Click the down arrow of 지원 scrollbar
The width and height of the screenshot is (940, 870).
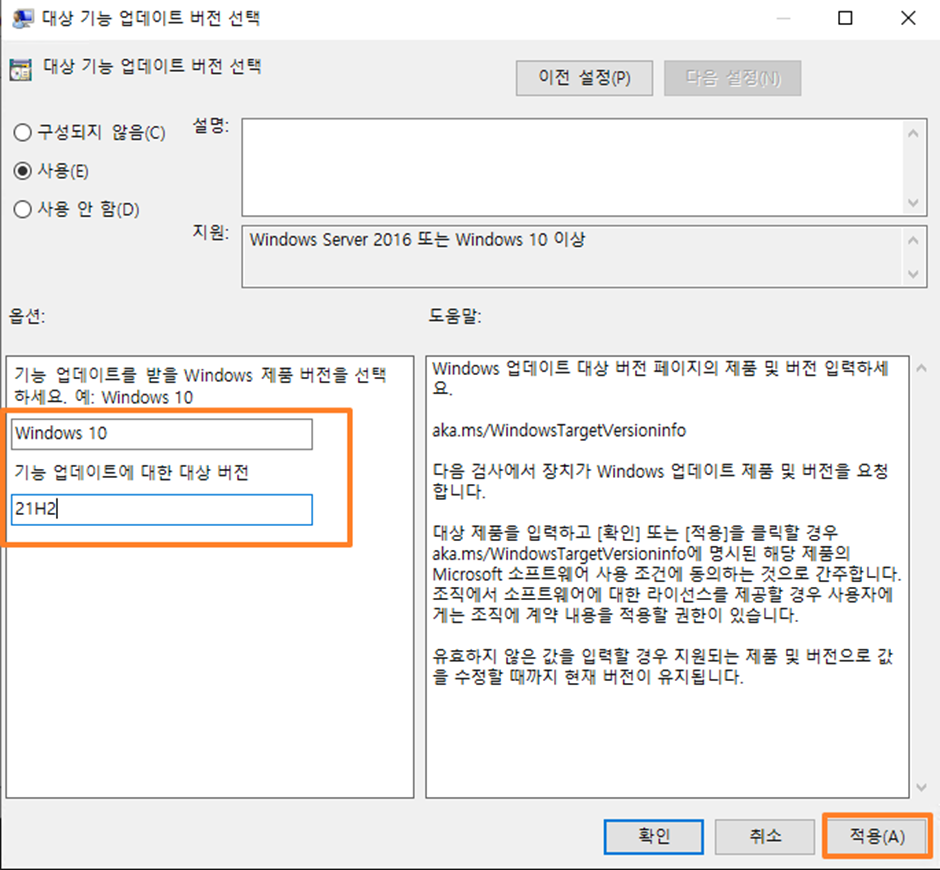pos(913,274)
